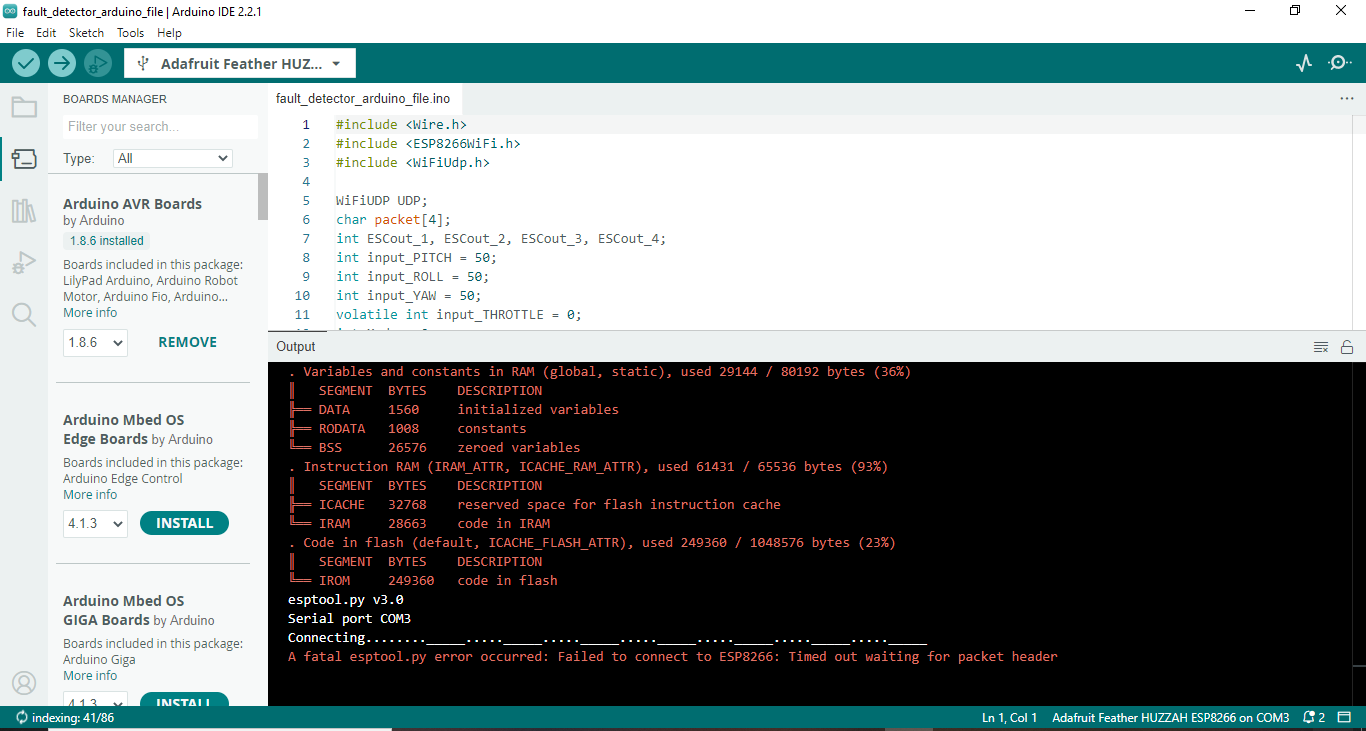The width and height of the screenshot is (1366, 731).
Task: Click the Serial port COM3 output line
Action: click(x=349, y=619)
